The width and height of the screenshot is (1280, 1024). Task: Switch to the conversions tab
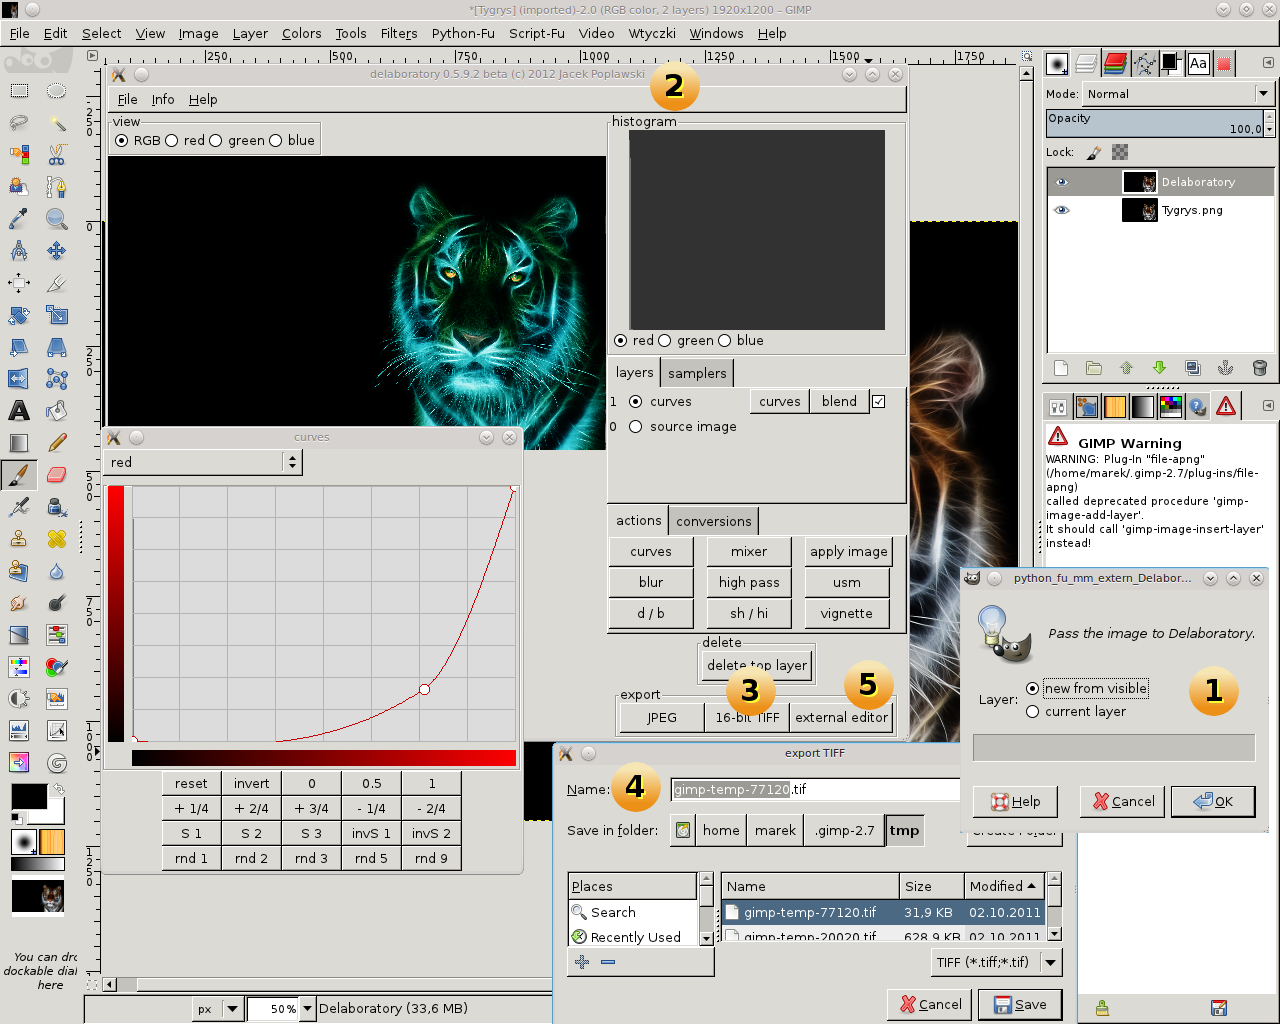click(713, 521)
